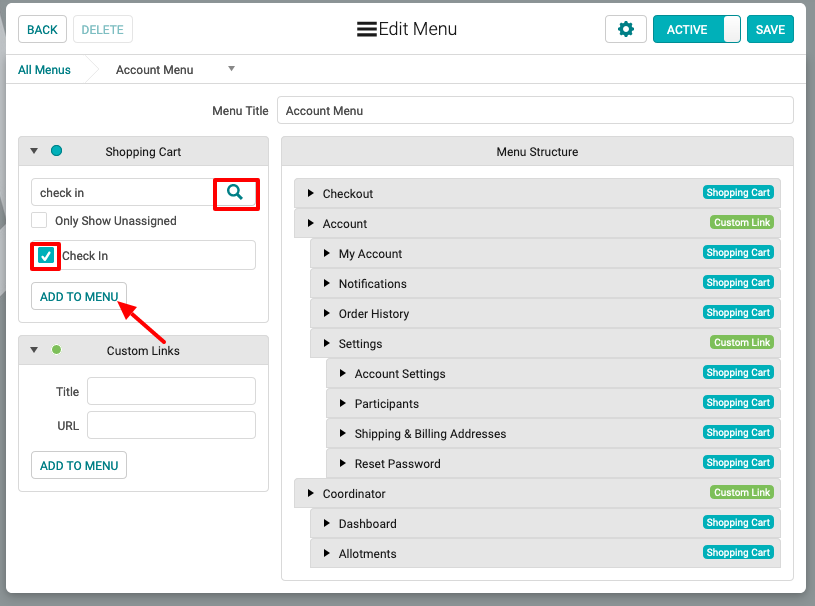Image resolution: width=815 pixels, height=606 pixels.
Task: Click the BACK button
Action: click(x=43, y=29)
